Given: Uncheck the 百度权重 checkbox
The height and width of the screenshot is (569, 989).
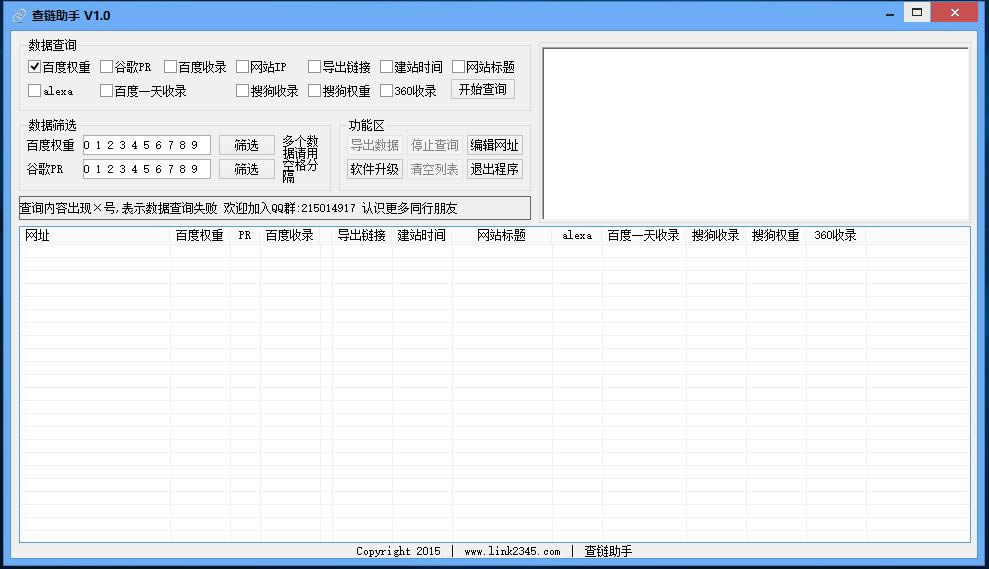Looking at the screenshot, I should pyautogui.click(x=35, y=67).
